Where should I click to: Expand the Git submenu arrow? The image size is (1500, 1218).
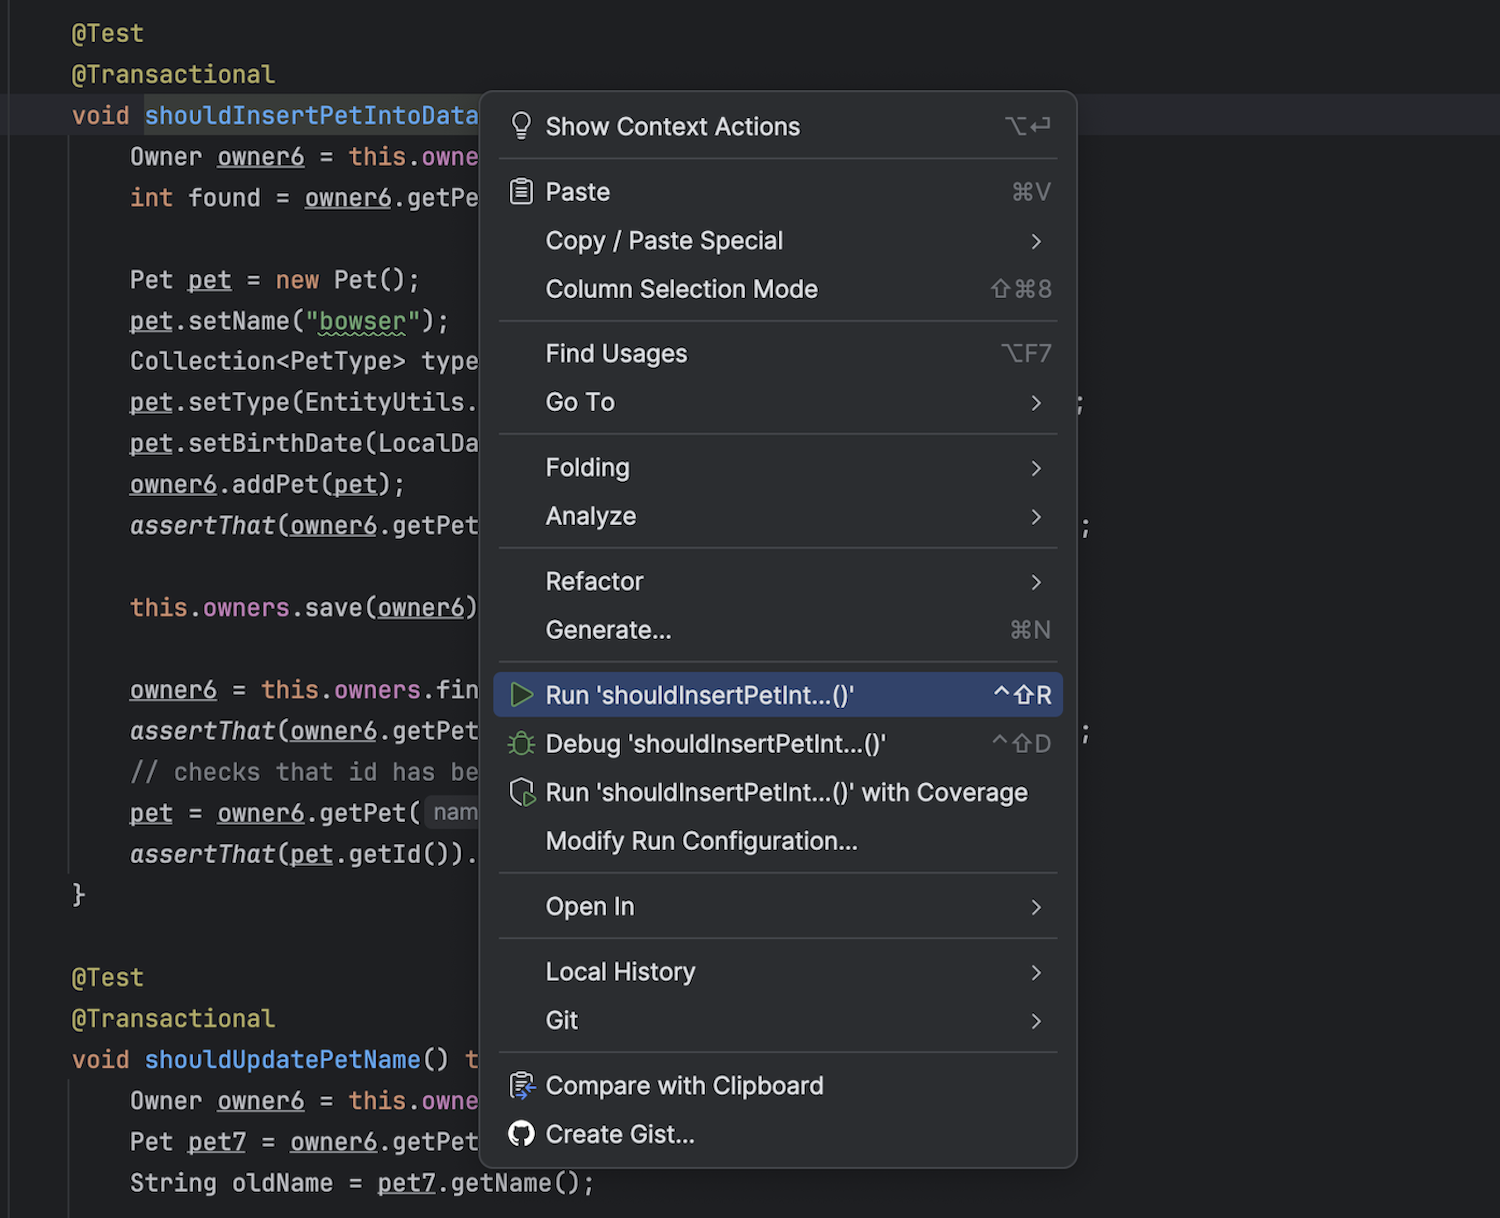tap(1036, 1021)
